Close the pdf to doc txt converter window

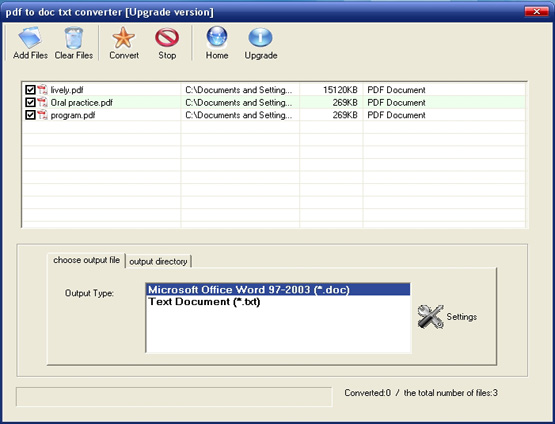tap(537, 12)
